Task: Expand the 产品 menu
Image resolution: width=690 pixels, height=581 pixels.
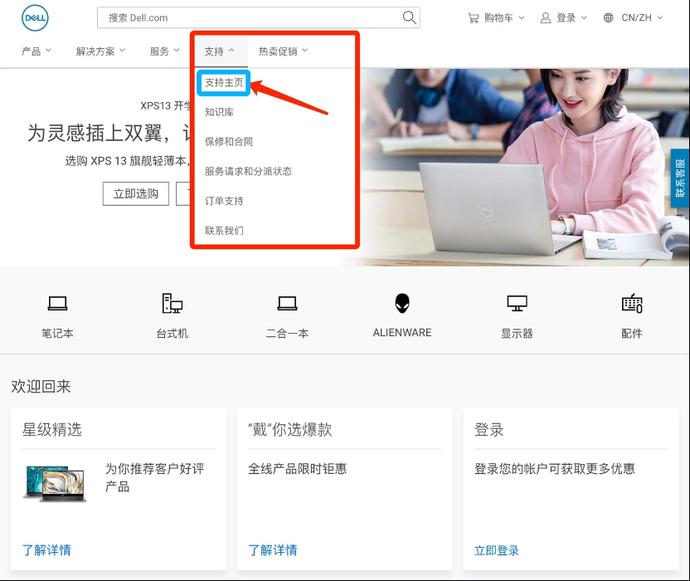Action: tap(36, 51)
